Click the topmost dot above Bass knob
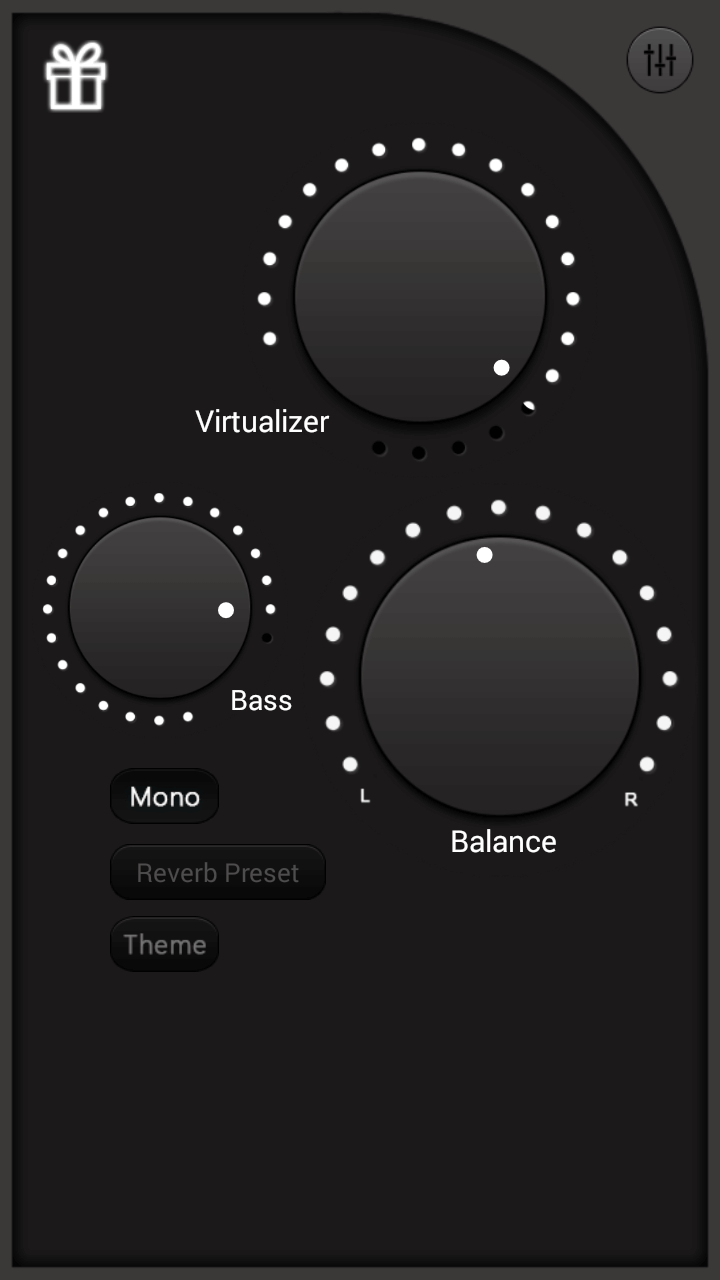This screenshot has width=720, height=1280. [159, 497]
